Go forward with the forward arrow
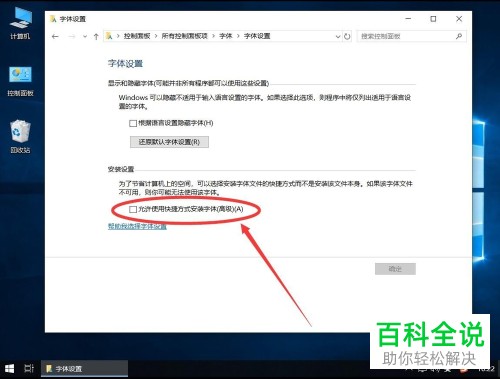Image resolution: width=500 pixels, height=379 pixels. (71, 36)
